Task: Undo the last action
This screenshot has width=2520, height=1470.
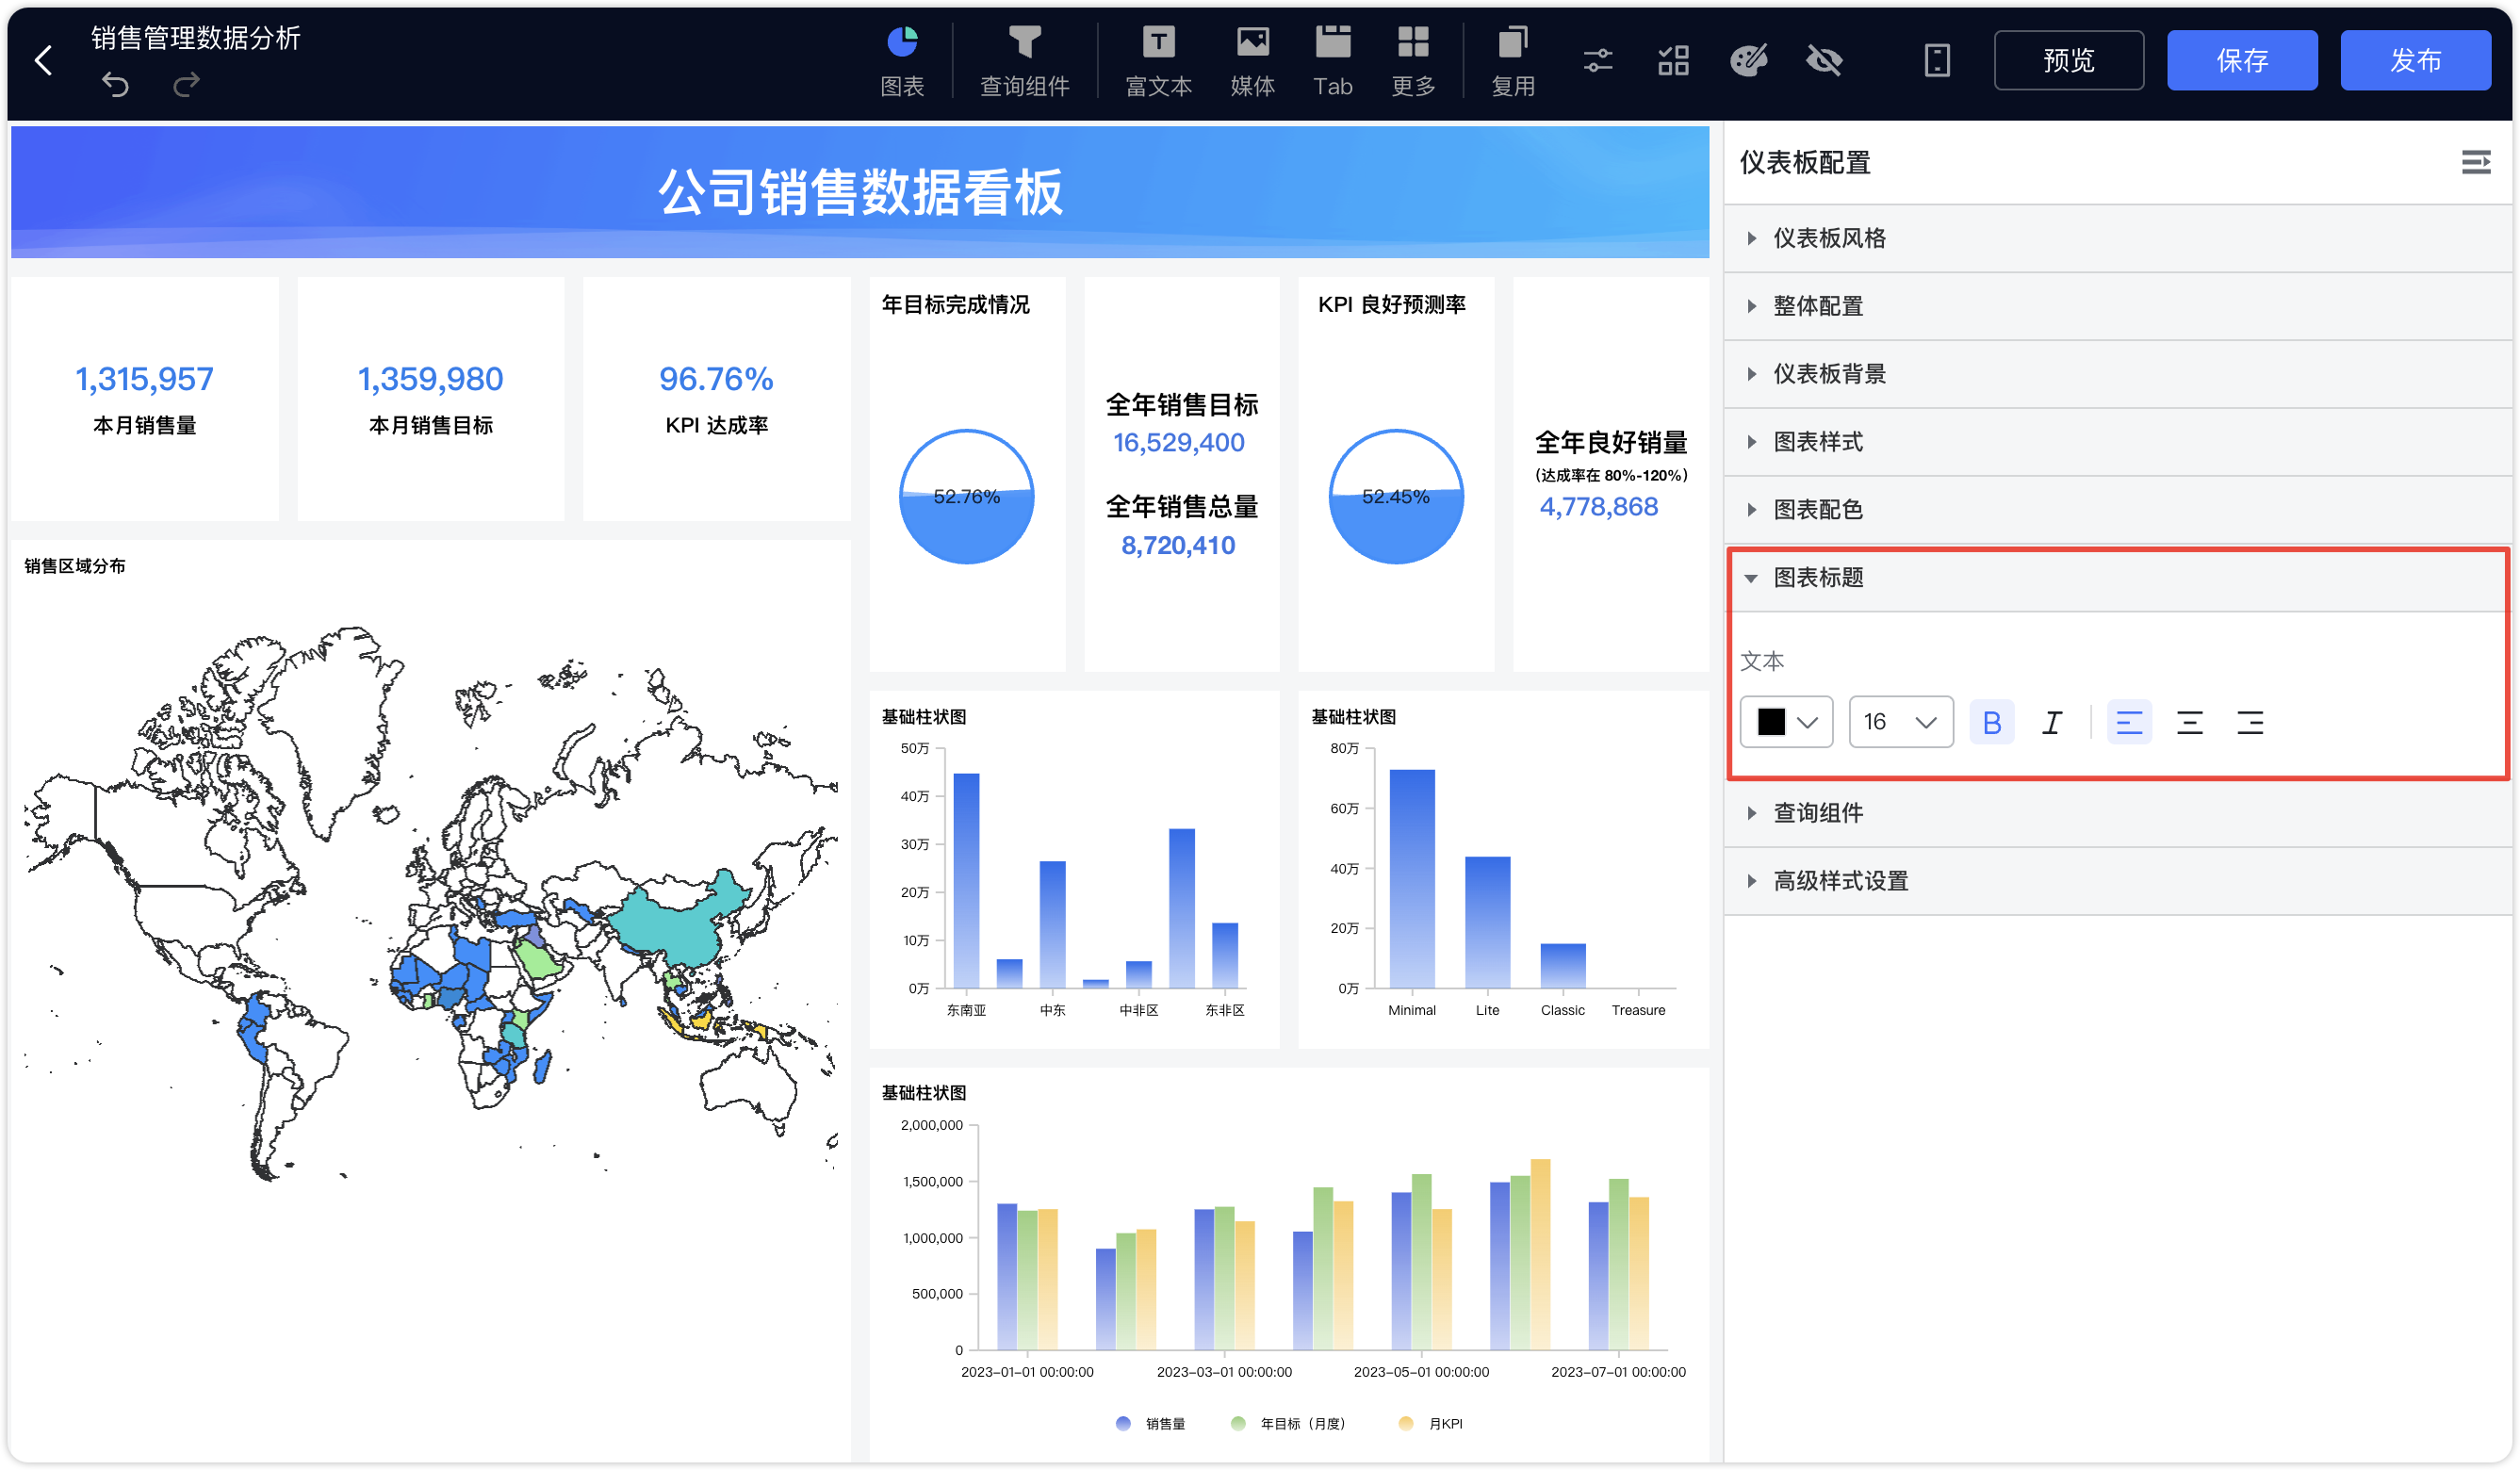Action: coord(115,85)
